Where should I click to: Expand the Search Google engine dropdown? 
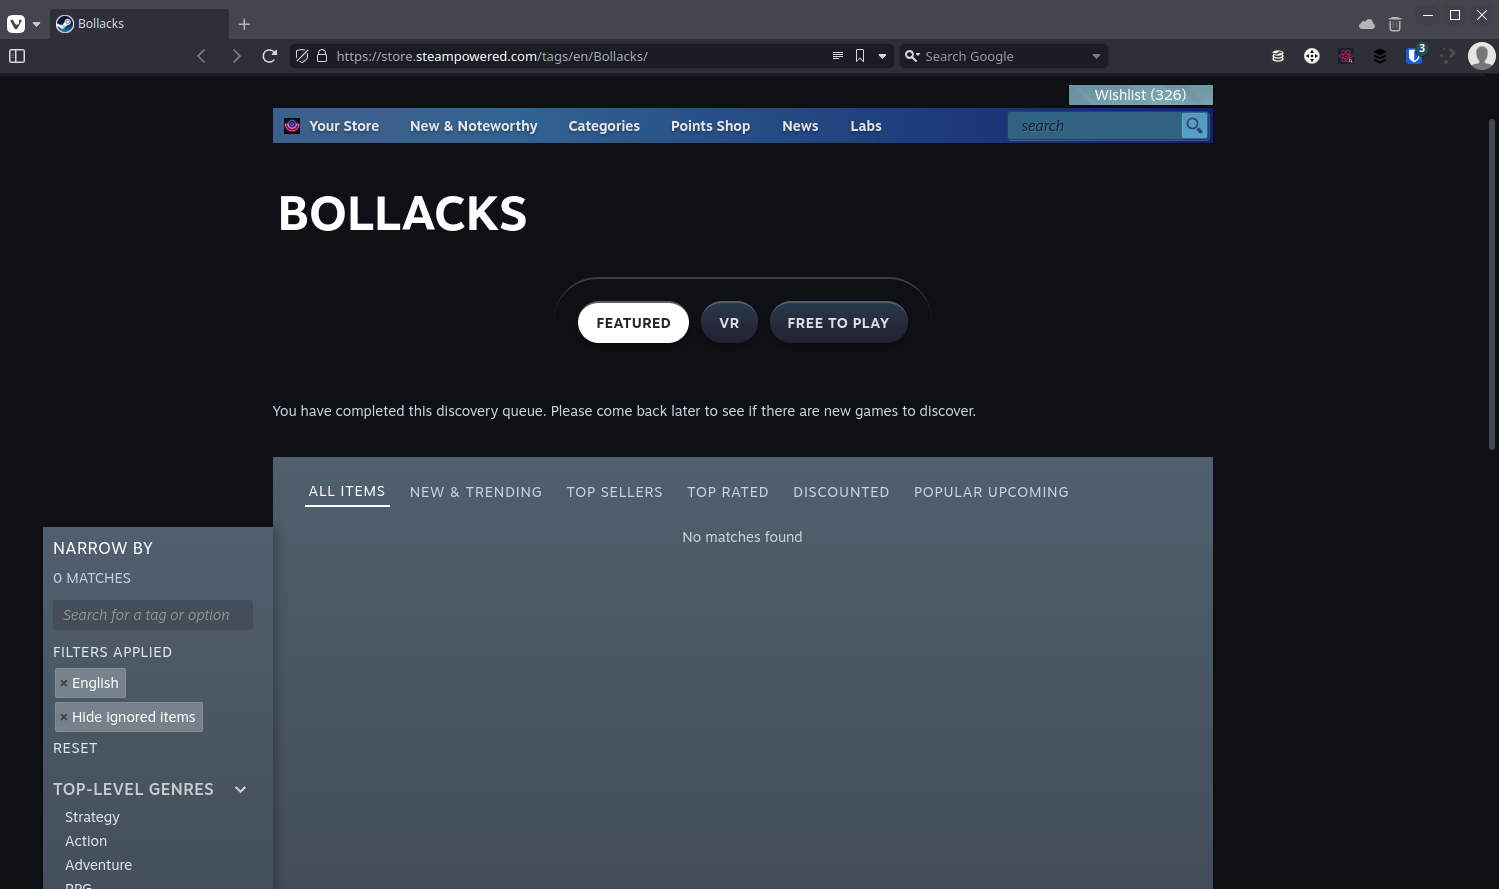tap(1096, 56)
